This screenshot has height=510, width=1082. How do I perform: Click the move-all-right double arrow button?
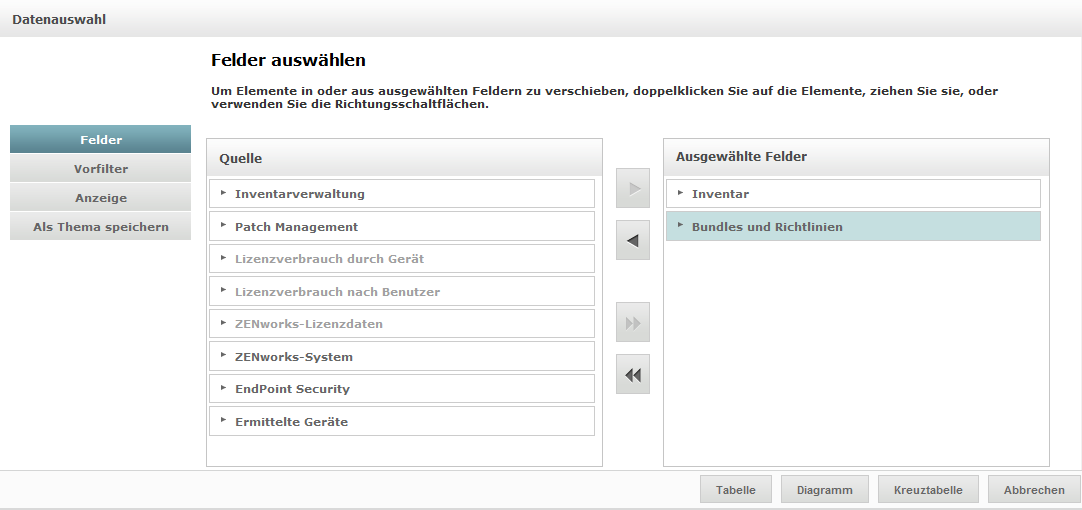click(x=633, y=323)
